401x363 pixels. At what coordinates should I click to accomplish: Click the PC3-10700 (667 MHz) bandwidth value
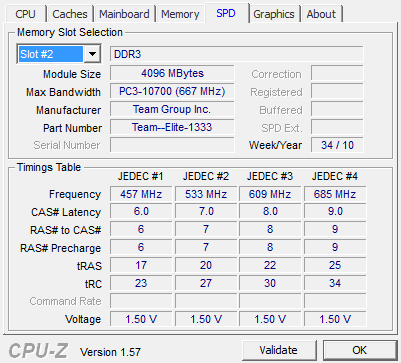[172, 91]
